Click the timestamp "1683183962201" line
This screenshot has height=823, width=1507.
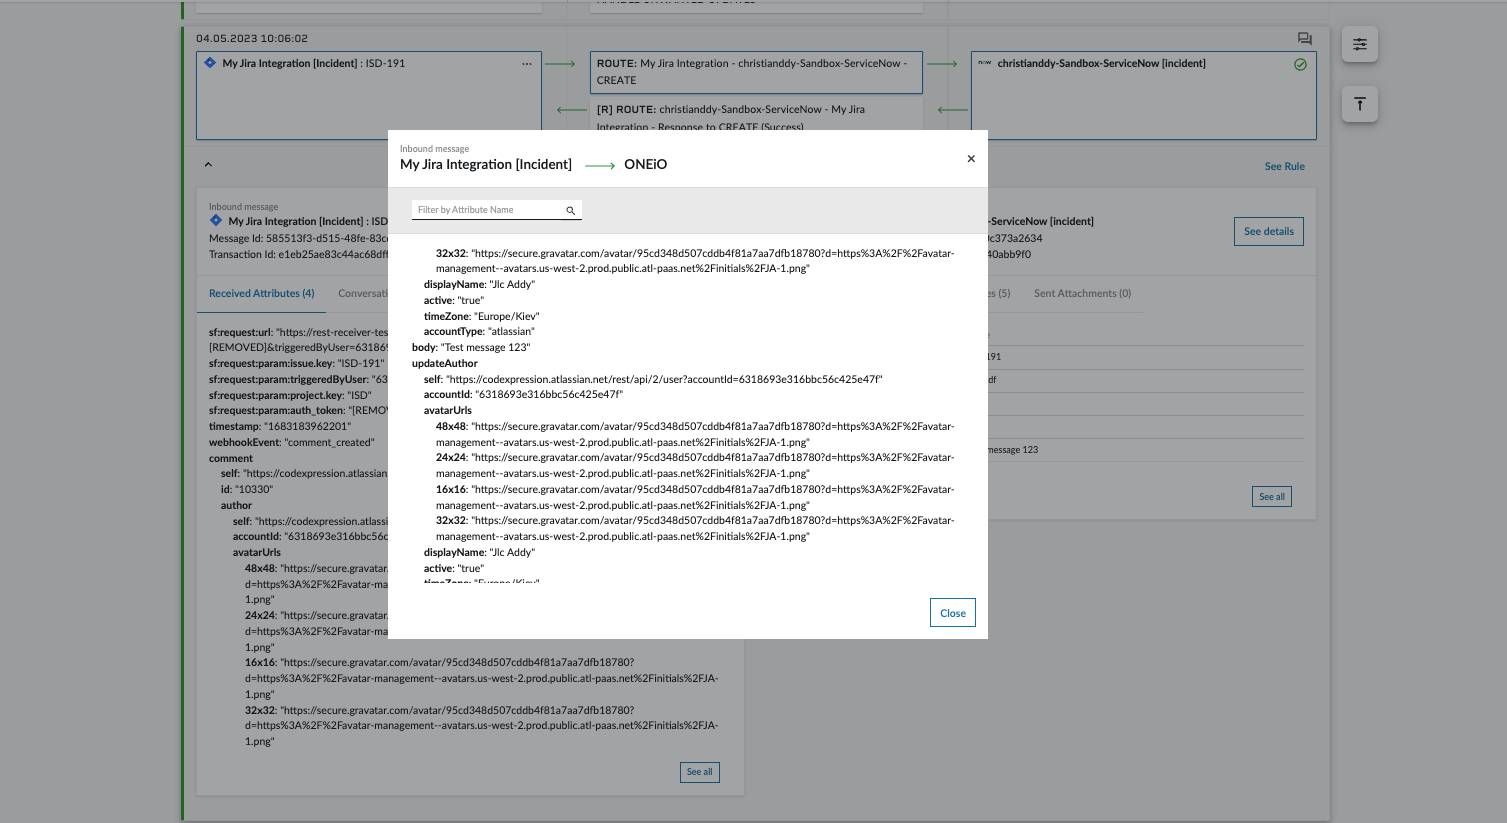pyautogui.click(x=280, y=426)
